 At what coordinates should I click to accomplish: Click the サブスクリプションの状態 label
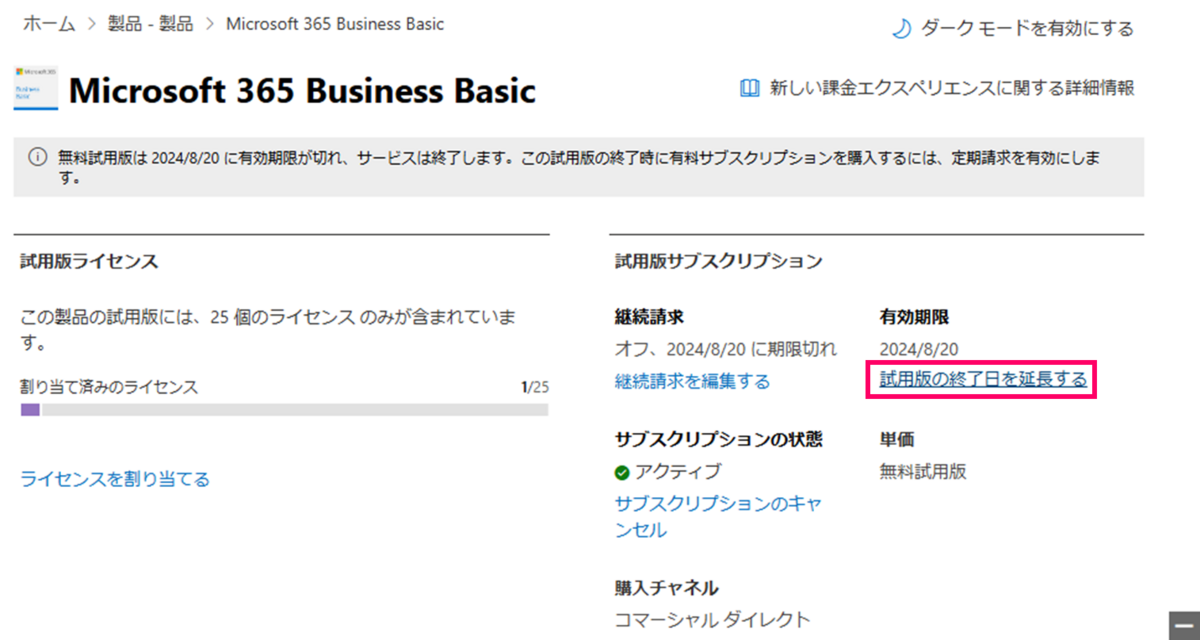718,439
